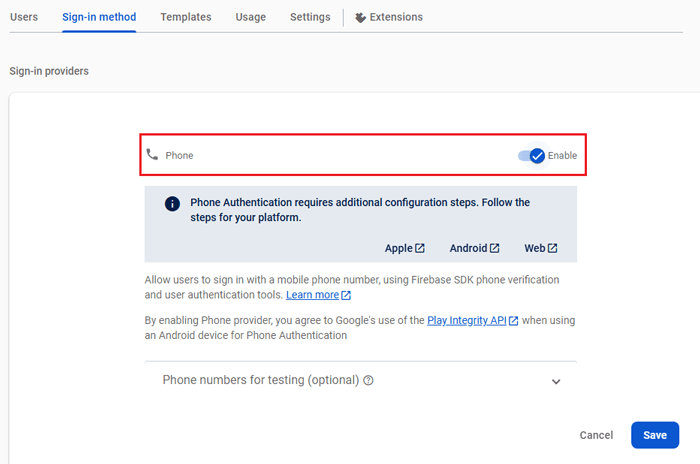Open the Extensions tab

pyautogui.click(x=389, y=17)
